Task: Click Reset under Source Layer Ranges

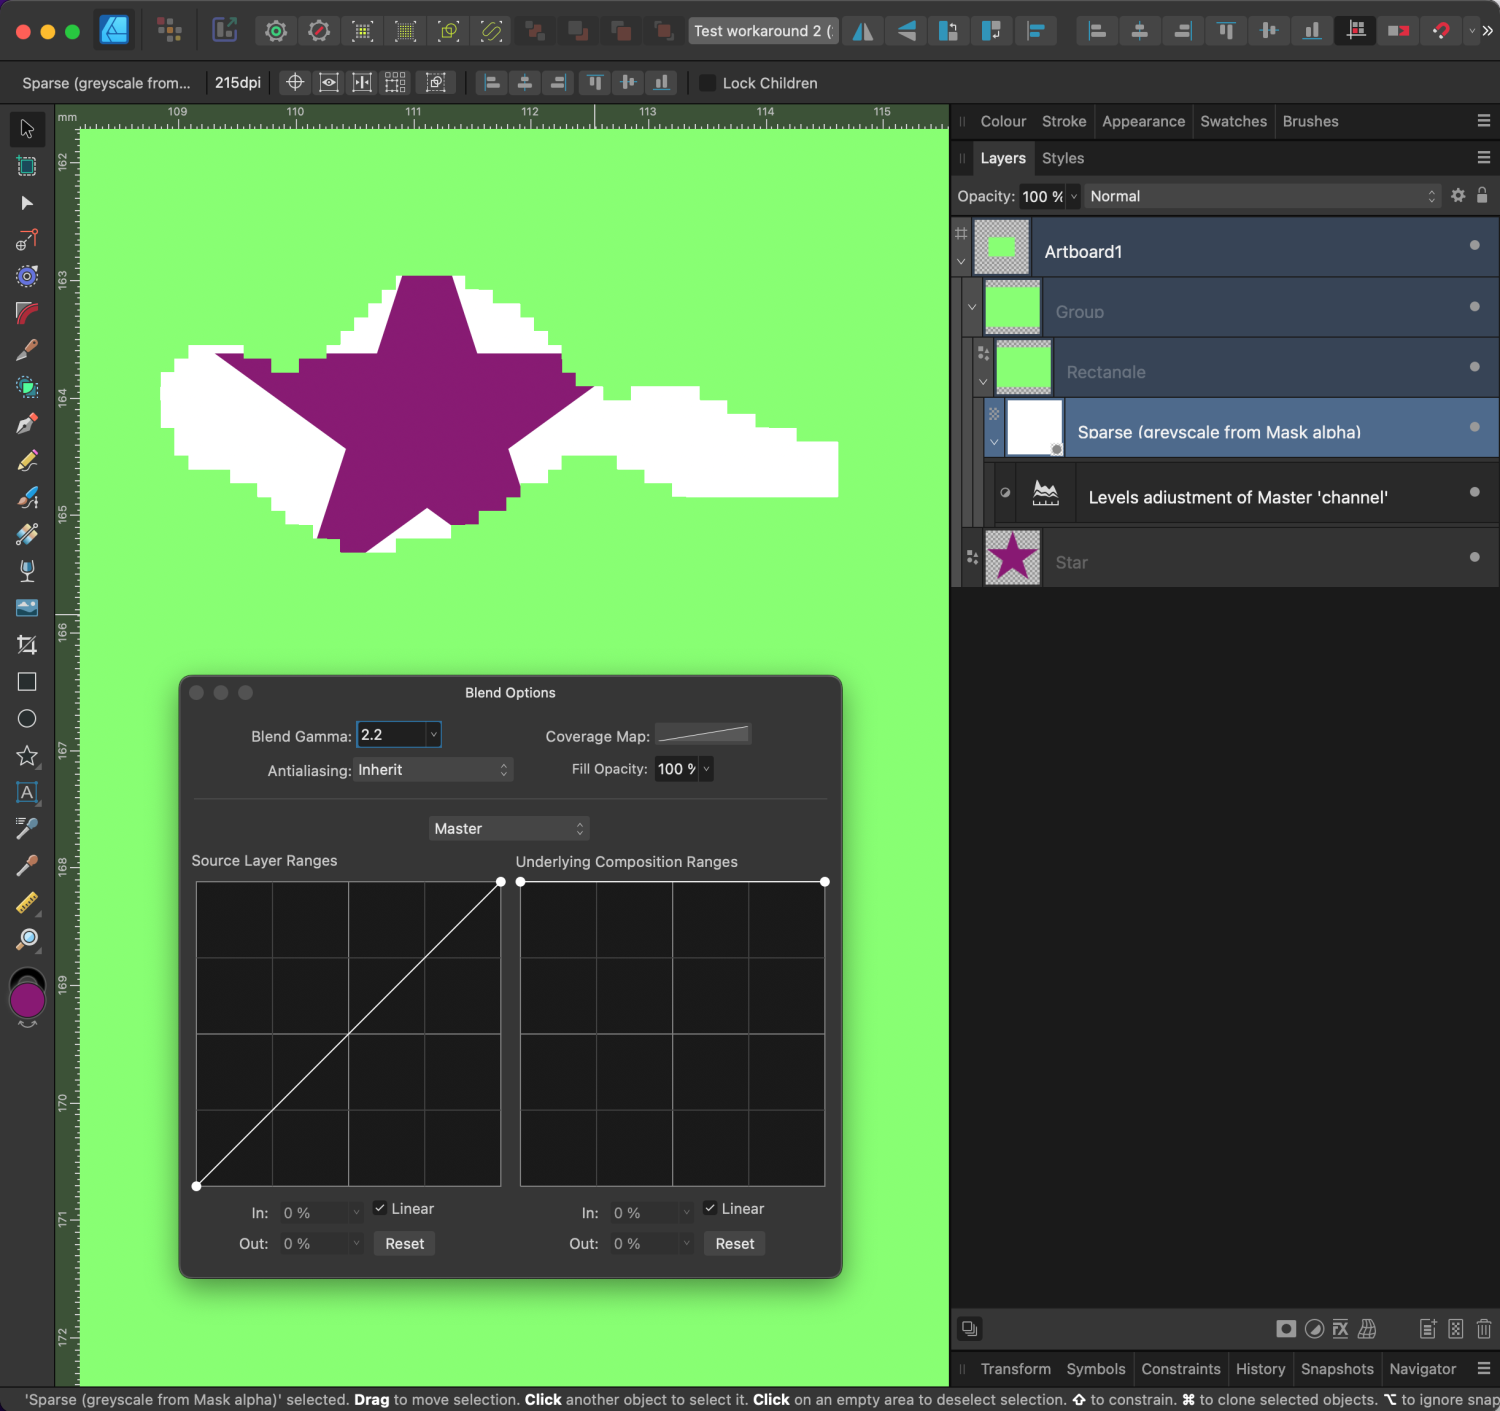Action: point(404,1243)
